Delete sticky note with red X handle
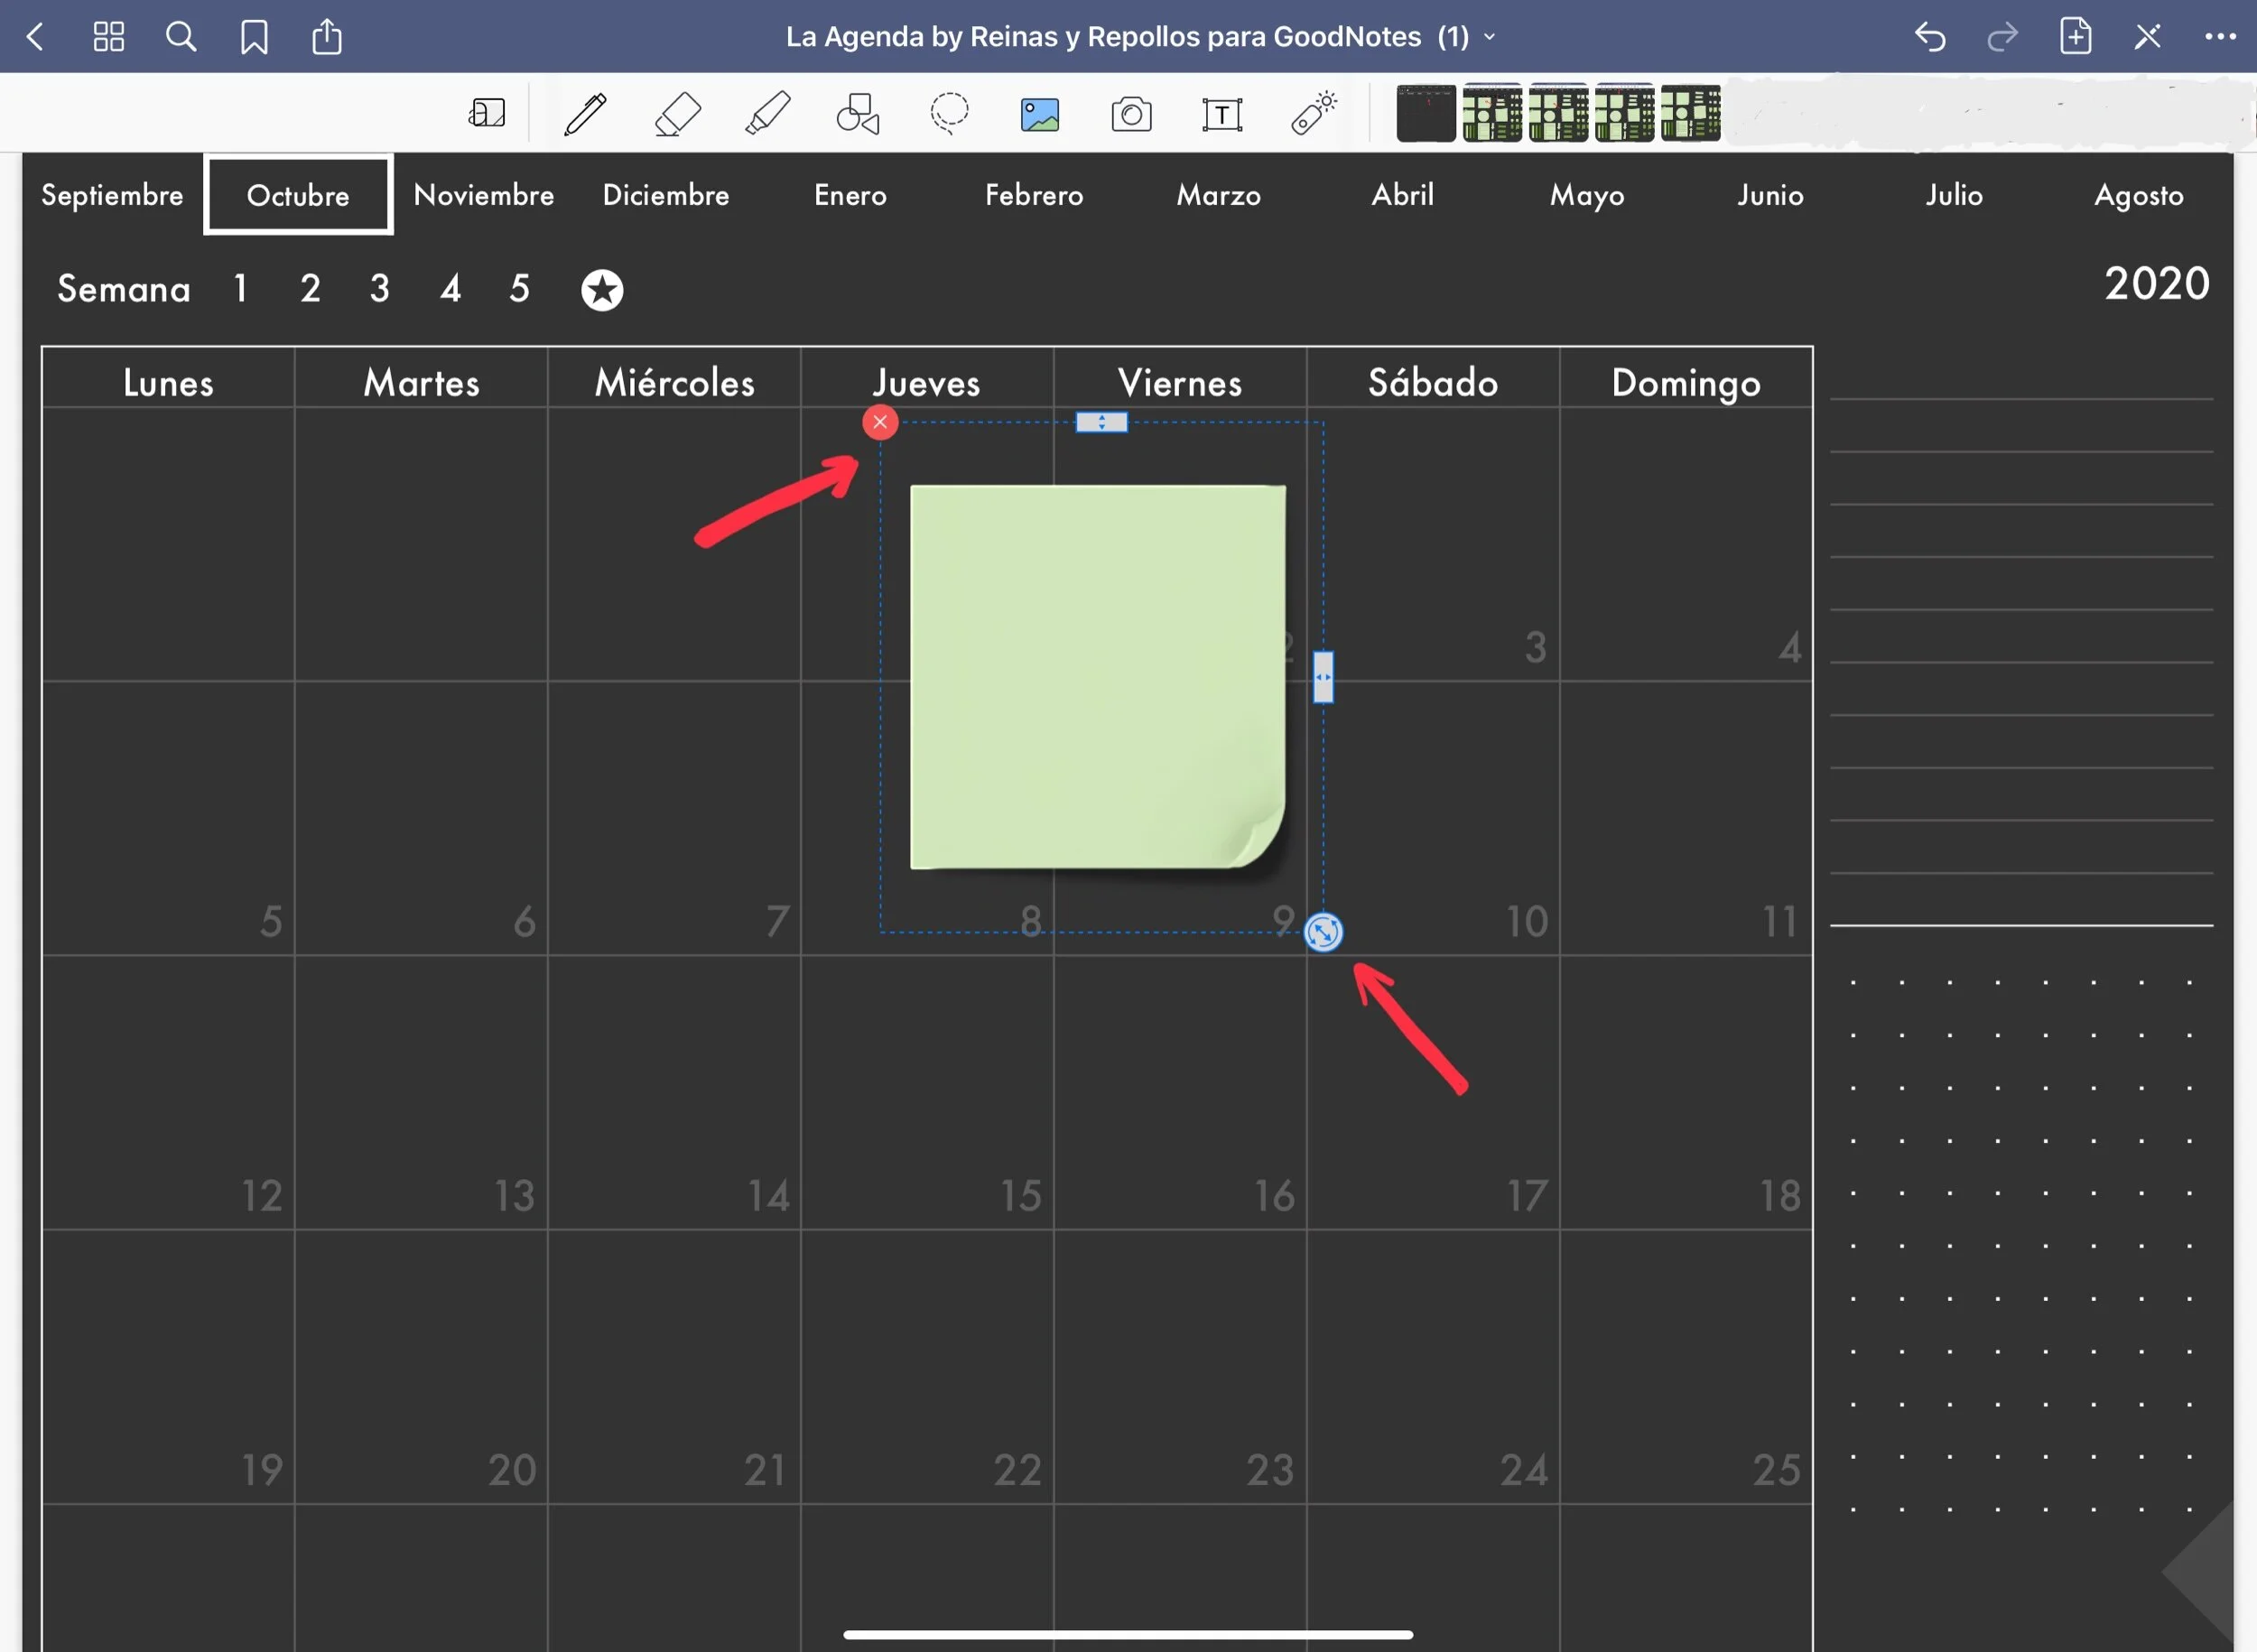2257x1652 pixels. pos(880,422)
